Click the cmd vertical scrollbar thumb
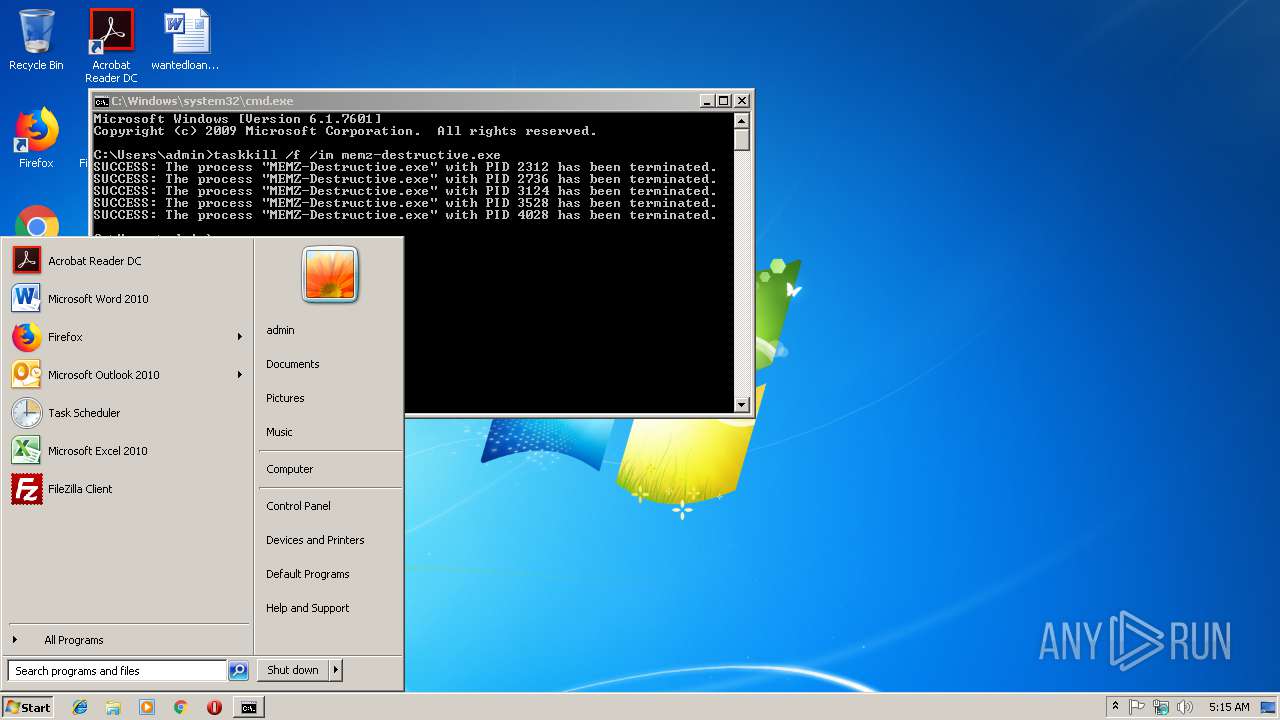The height and width of the screenshot is (720, 1280). click(741, 139)
